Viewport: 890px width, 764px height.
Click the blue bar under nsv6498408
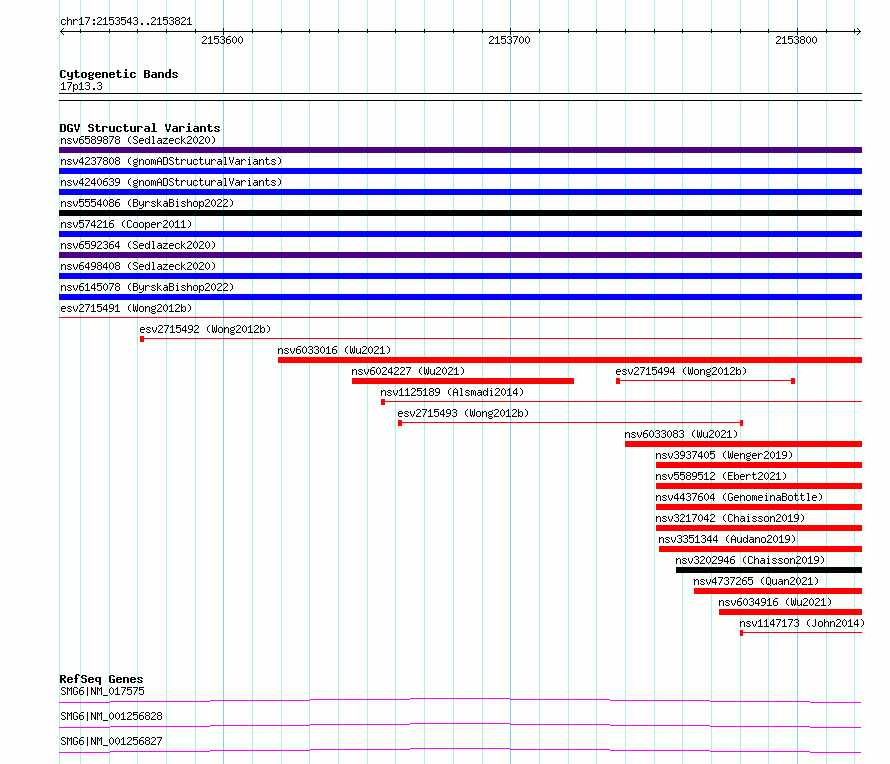(x=460, y=276)
